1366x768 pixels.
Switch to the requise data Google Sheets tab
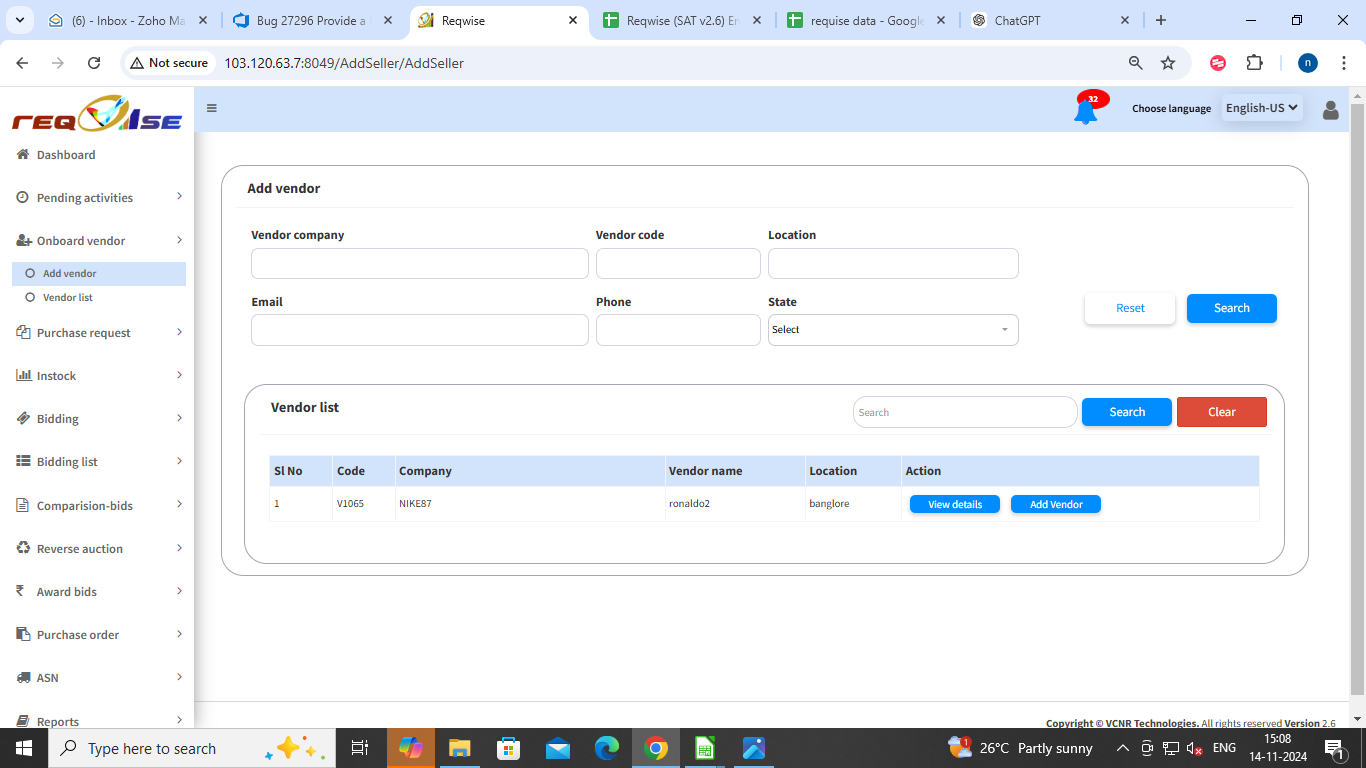click(866, 20)
